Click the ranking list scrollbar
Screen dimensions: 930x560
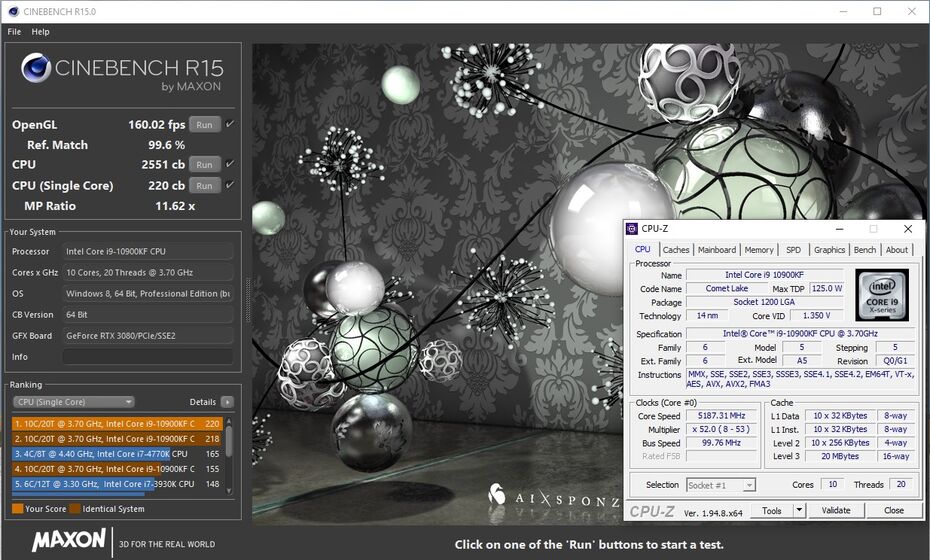229,442
